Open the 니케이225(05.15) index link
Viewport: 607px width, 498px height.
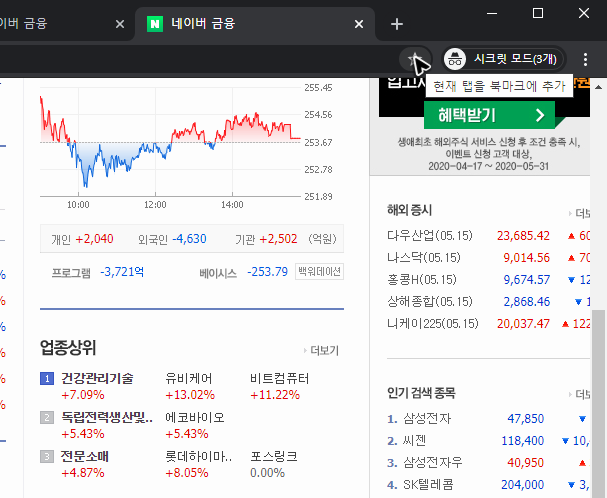coord(433,324)
